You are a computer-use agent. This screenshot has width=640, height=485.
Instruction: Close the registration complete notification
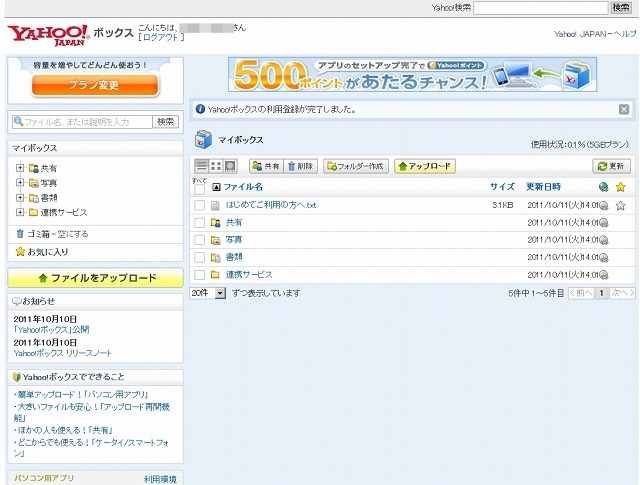pyautogui.click(x=624, y=109)
